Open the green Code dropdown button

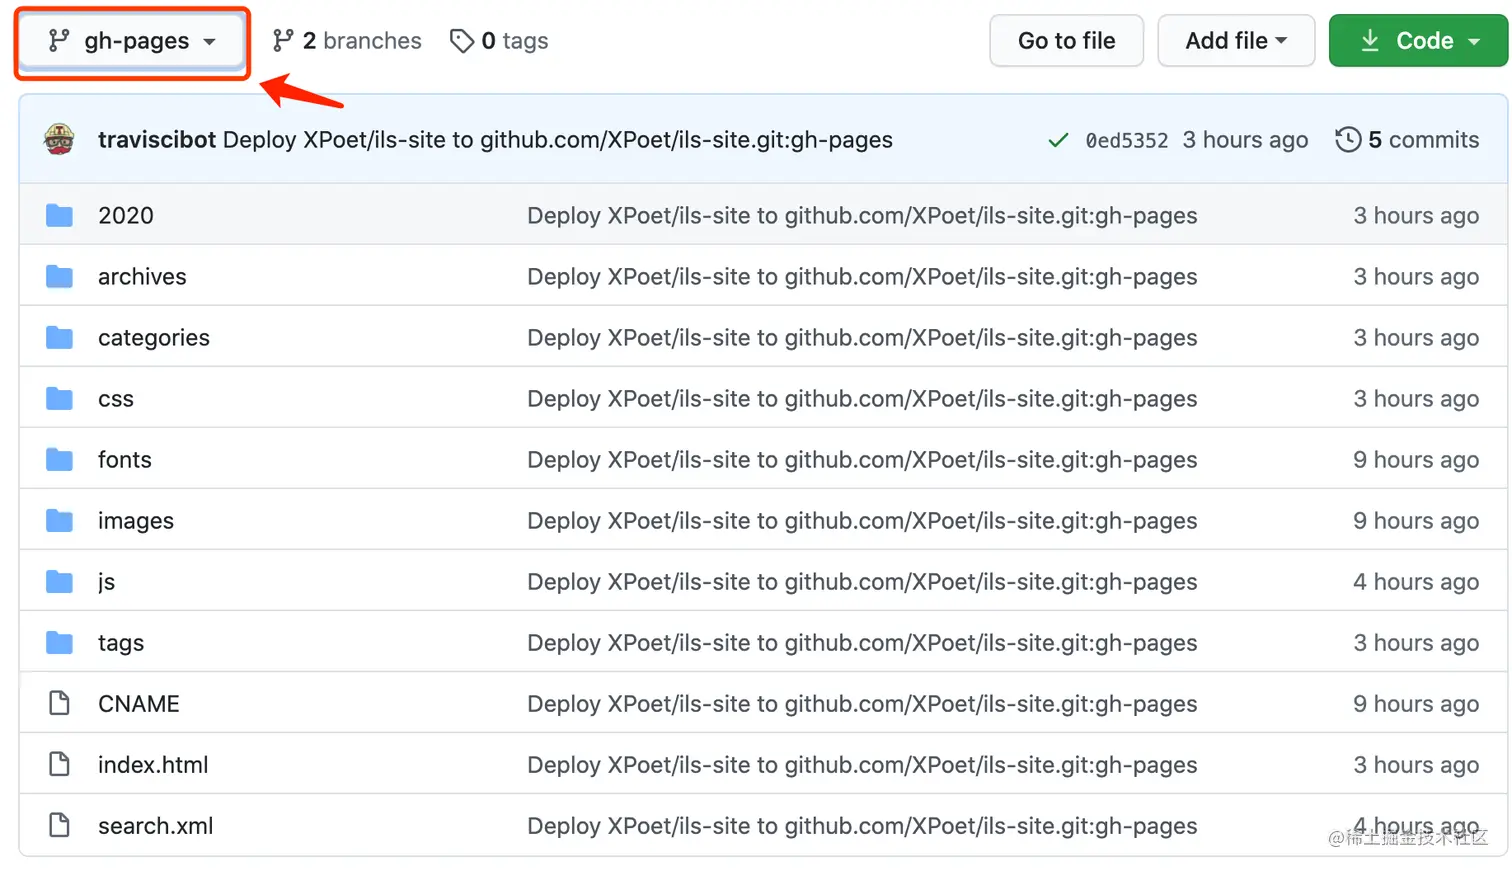1418,41
